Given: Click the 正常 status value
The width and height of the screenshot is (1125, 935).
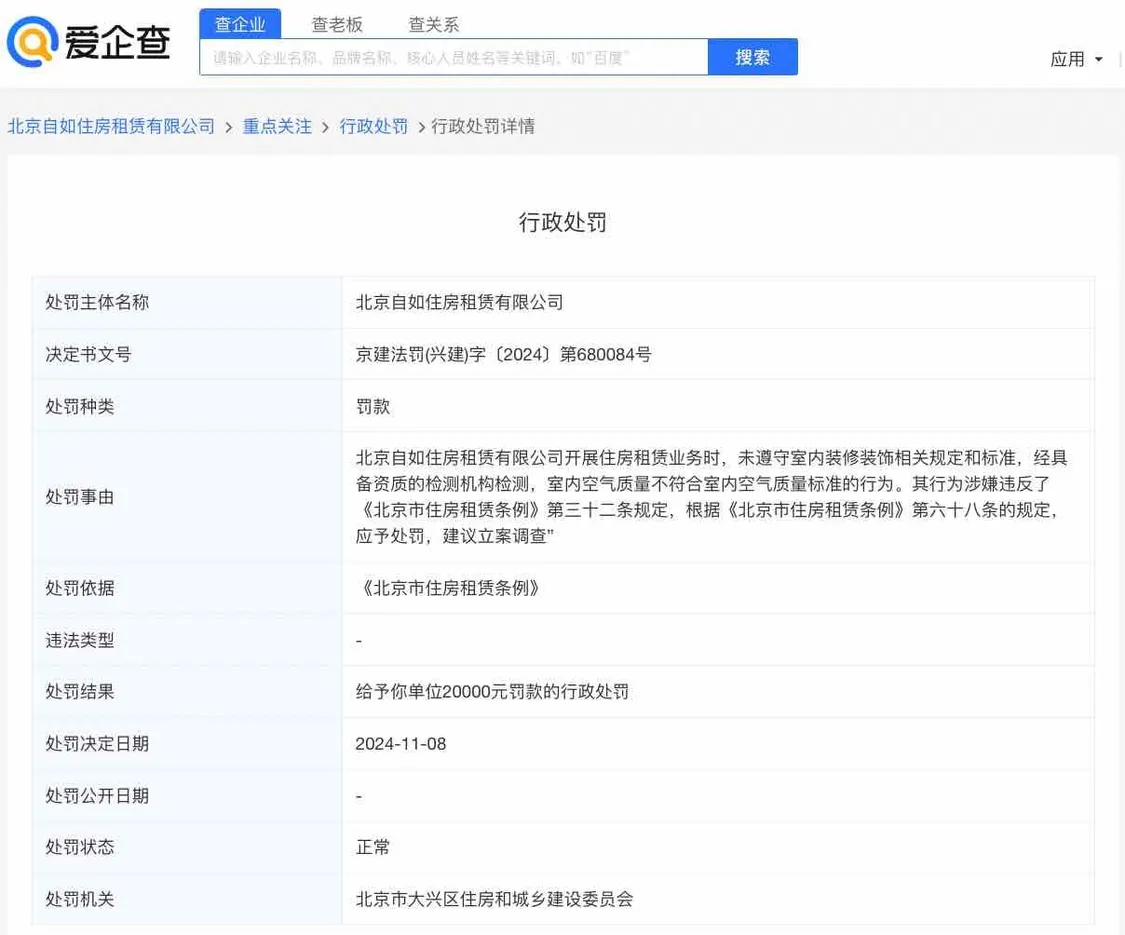Looking at the screenshot, I should click(373, 847).
